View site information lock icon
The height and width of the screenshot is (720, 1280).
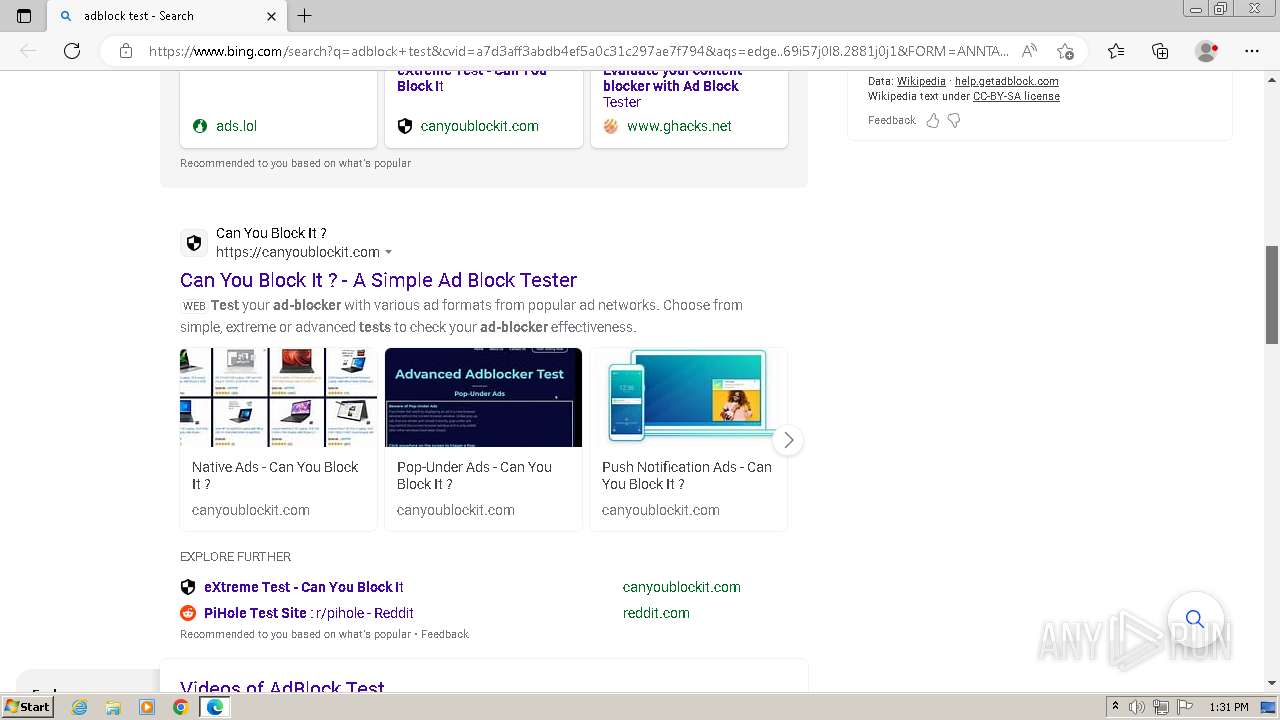(x=126, y=51)
